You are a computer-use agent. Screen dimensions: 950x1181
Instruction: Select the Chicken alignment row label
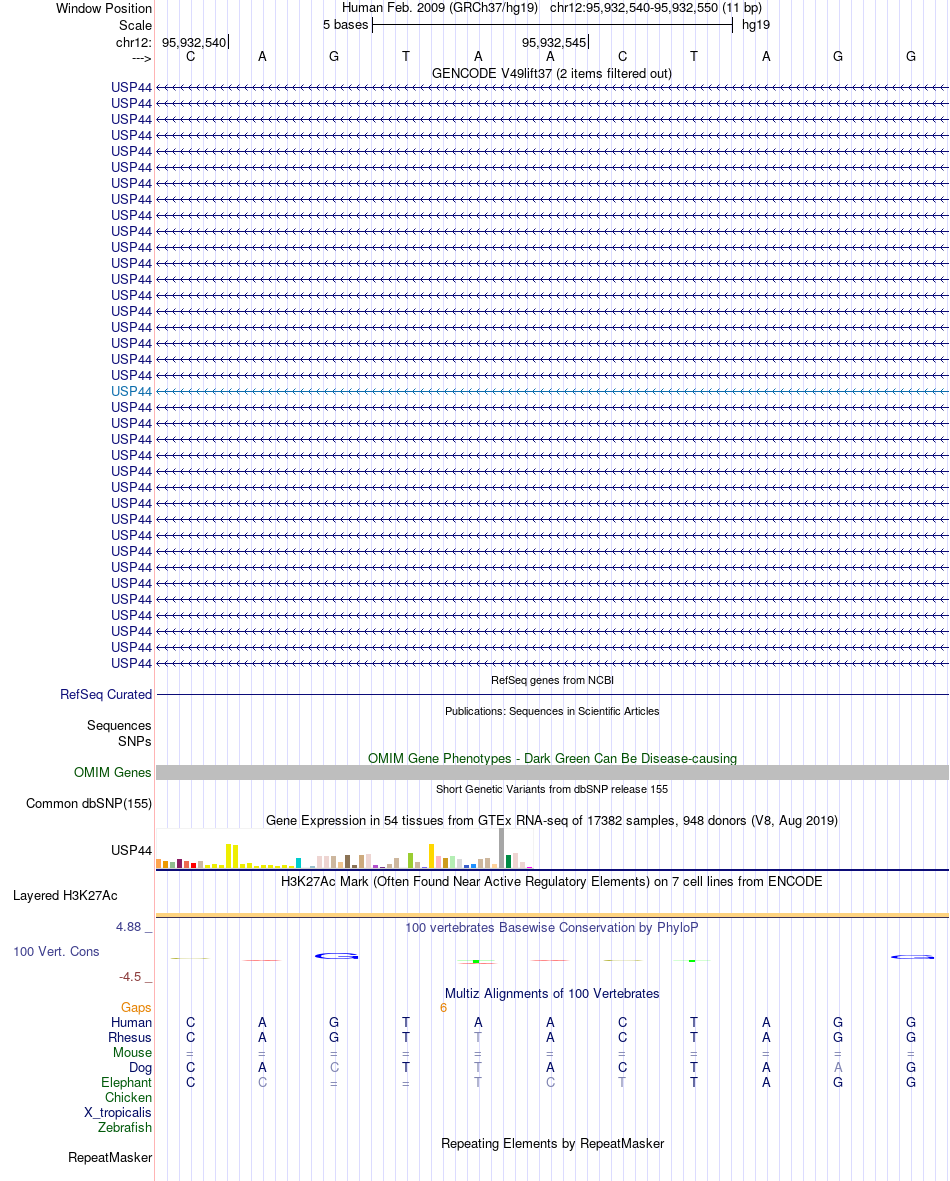click(128, 1097)
